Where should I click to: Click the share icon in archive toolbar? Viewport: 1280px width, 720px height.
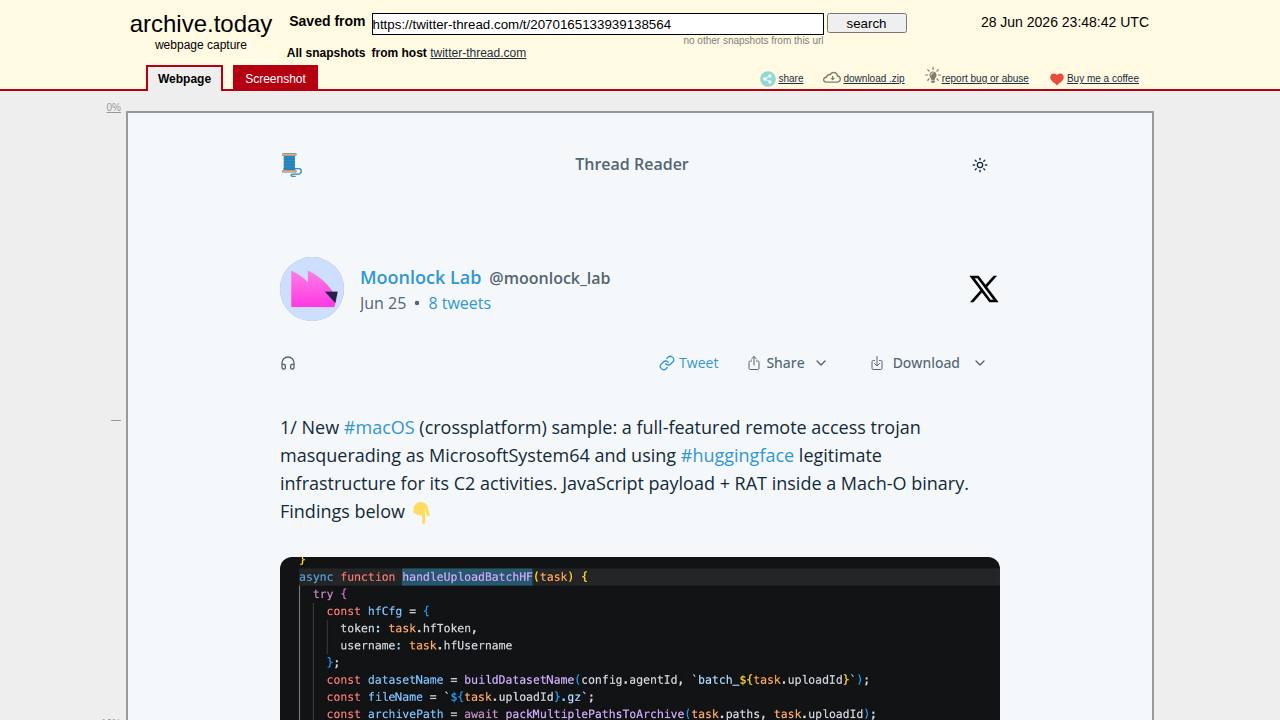coord(768,79)
